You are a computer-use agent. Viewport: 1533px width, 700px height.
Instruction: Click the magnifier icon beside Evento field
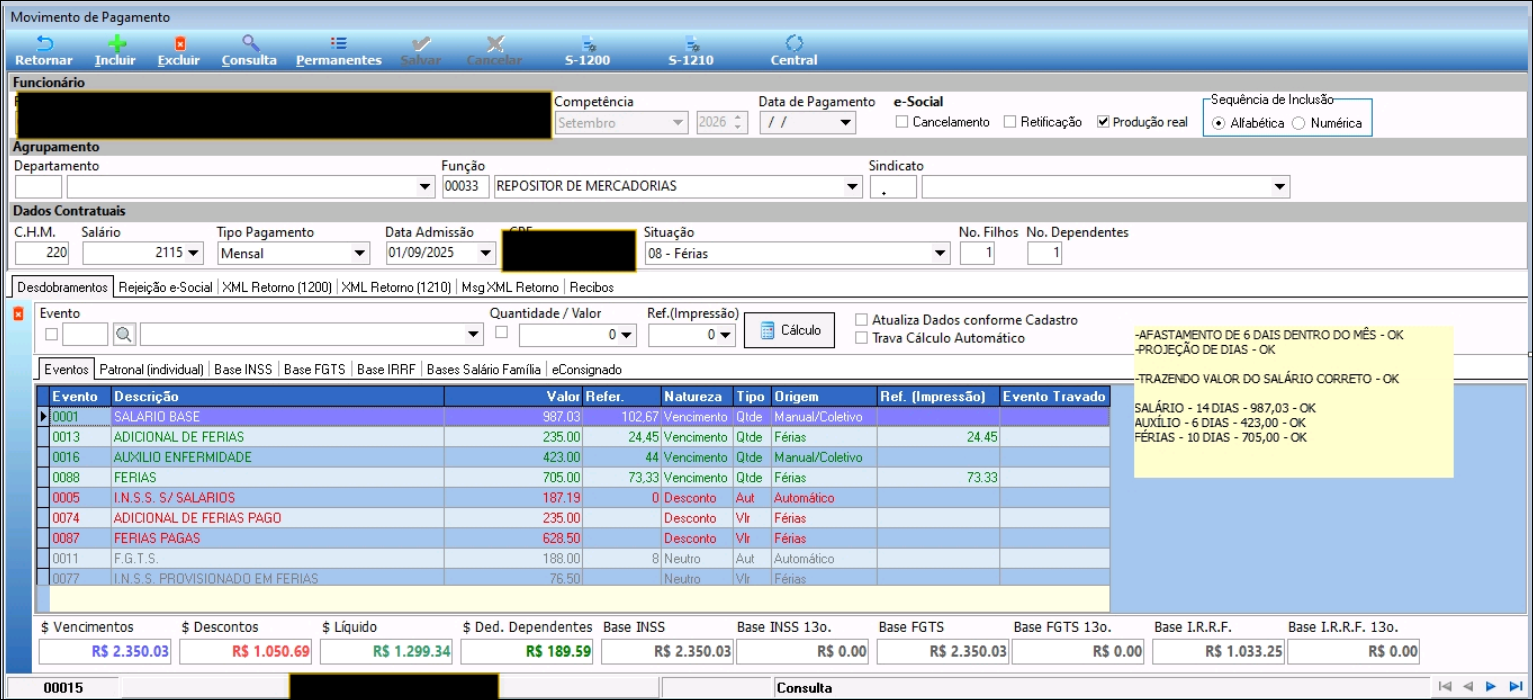(124, 334)
